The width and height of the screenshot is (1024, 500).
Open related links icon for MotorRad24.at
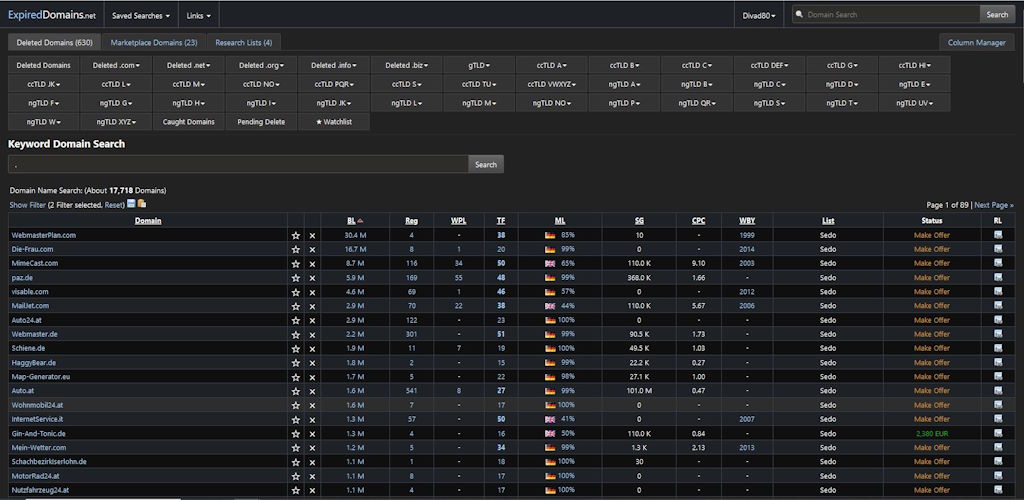(x=998, y=476)
